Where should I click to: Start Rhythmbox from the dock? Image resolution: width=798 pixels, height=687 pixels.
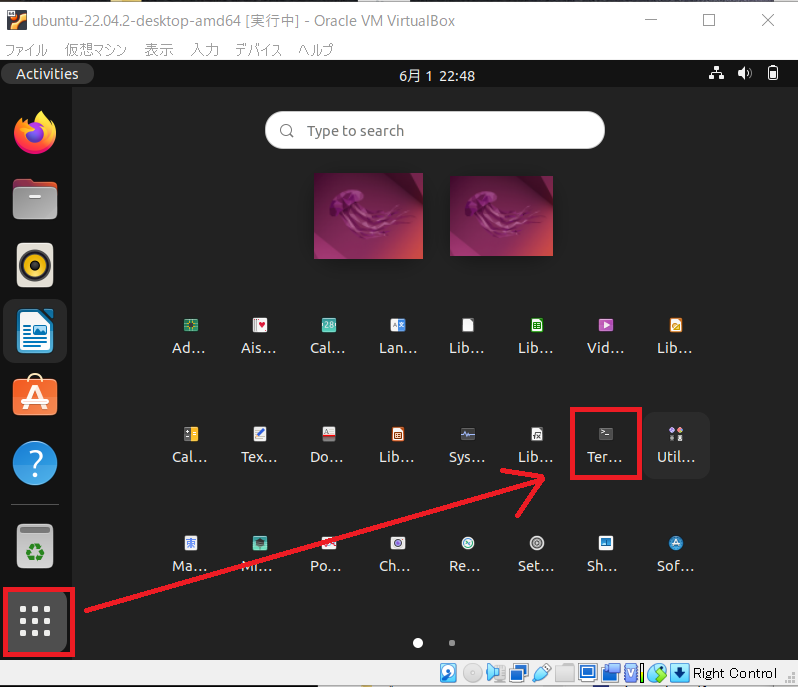(35, 265)
